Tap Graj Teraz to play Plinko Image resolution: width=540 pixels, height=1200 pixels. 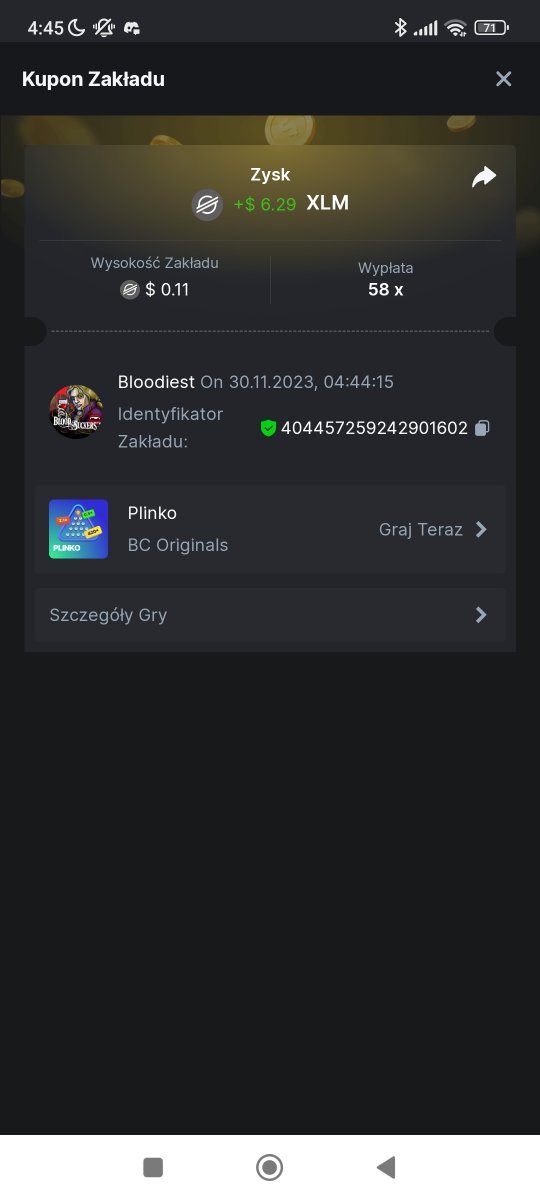click(421, 530)
